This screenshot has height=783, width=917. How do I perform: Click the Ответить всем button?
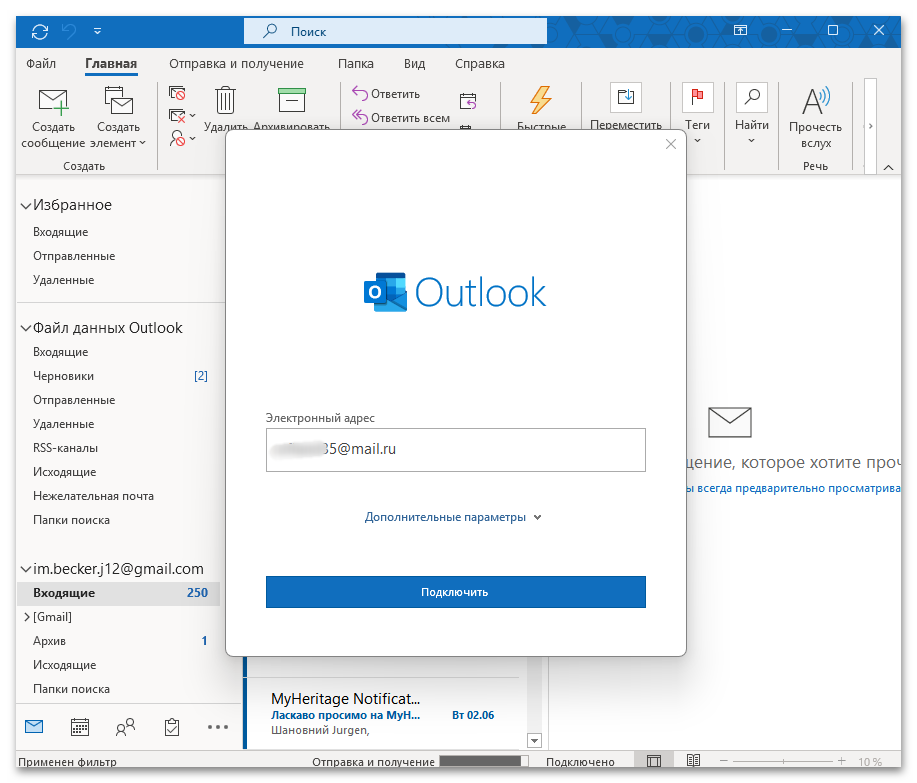(x=401, y=118)
